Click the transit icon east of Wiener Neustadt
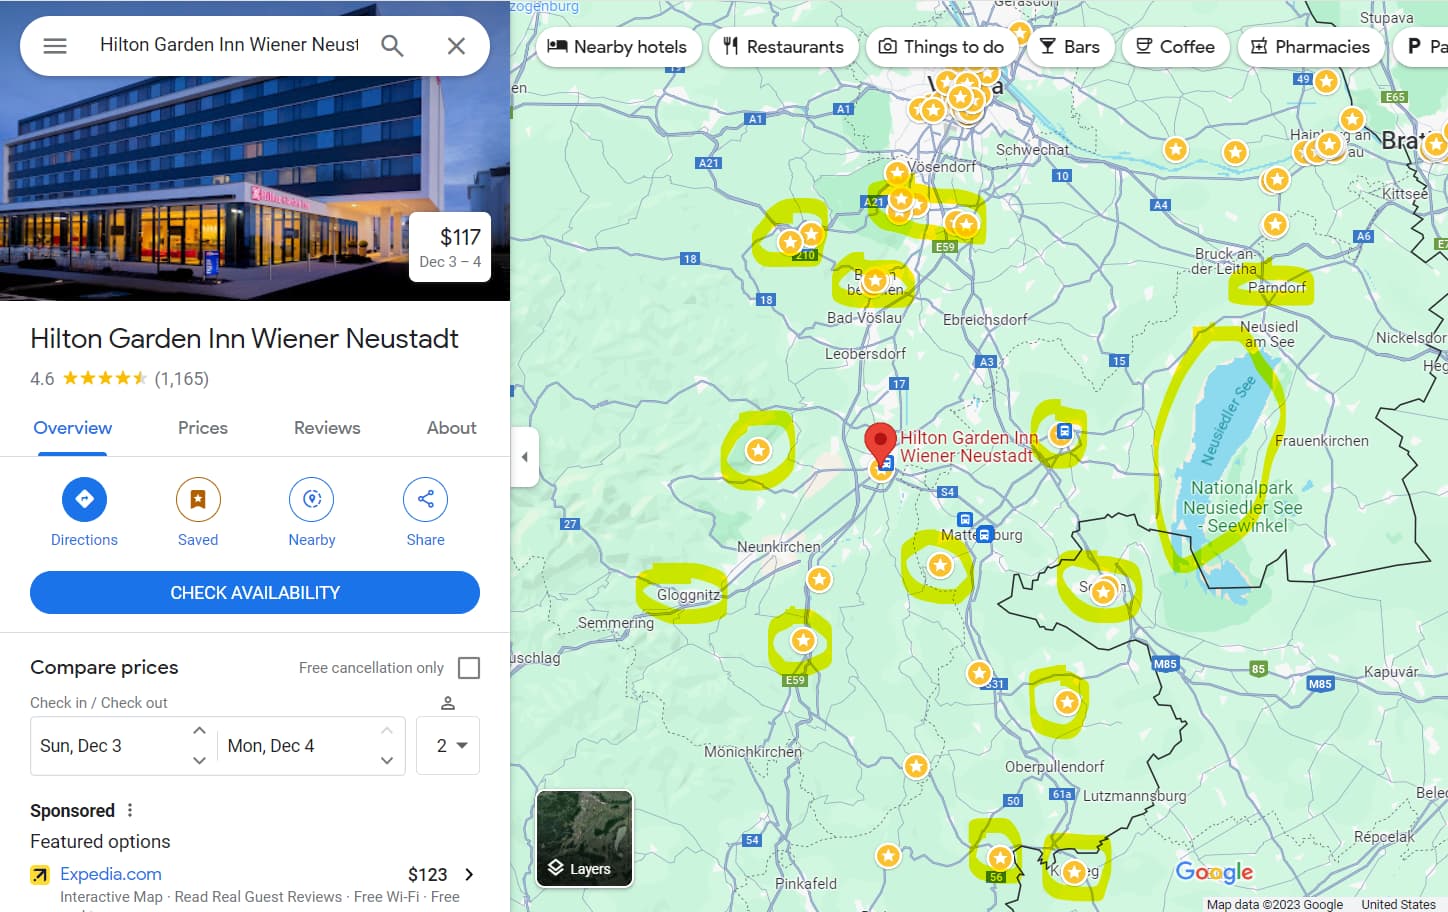This screenshot has width=1448, height=912. (1064, 432)
